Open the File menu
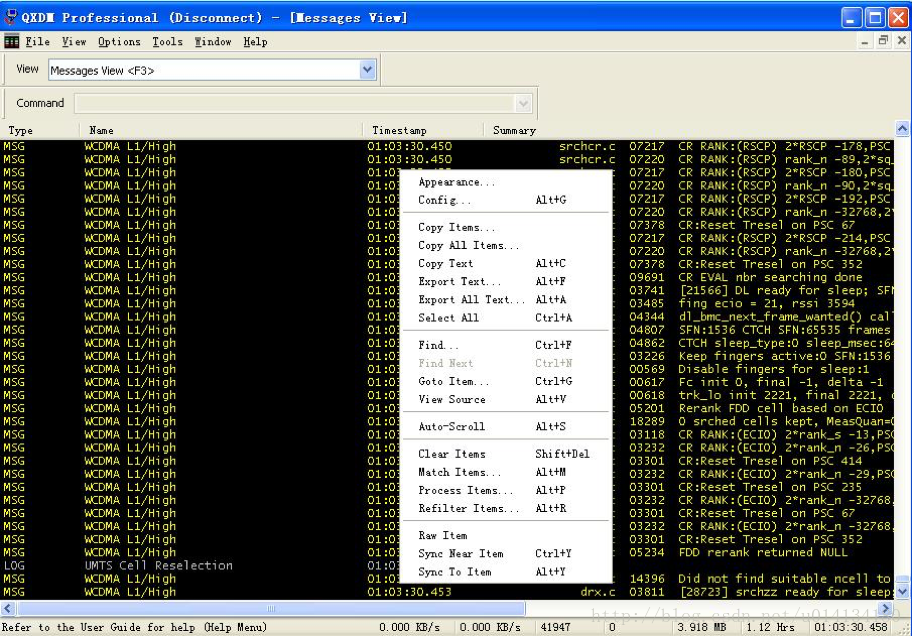The height and width of the screenshot is (636, 912). [37, 42]
